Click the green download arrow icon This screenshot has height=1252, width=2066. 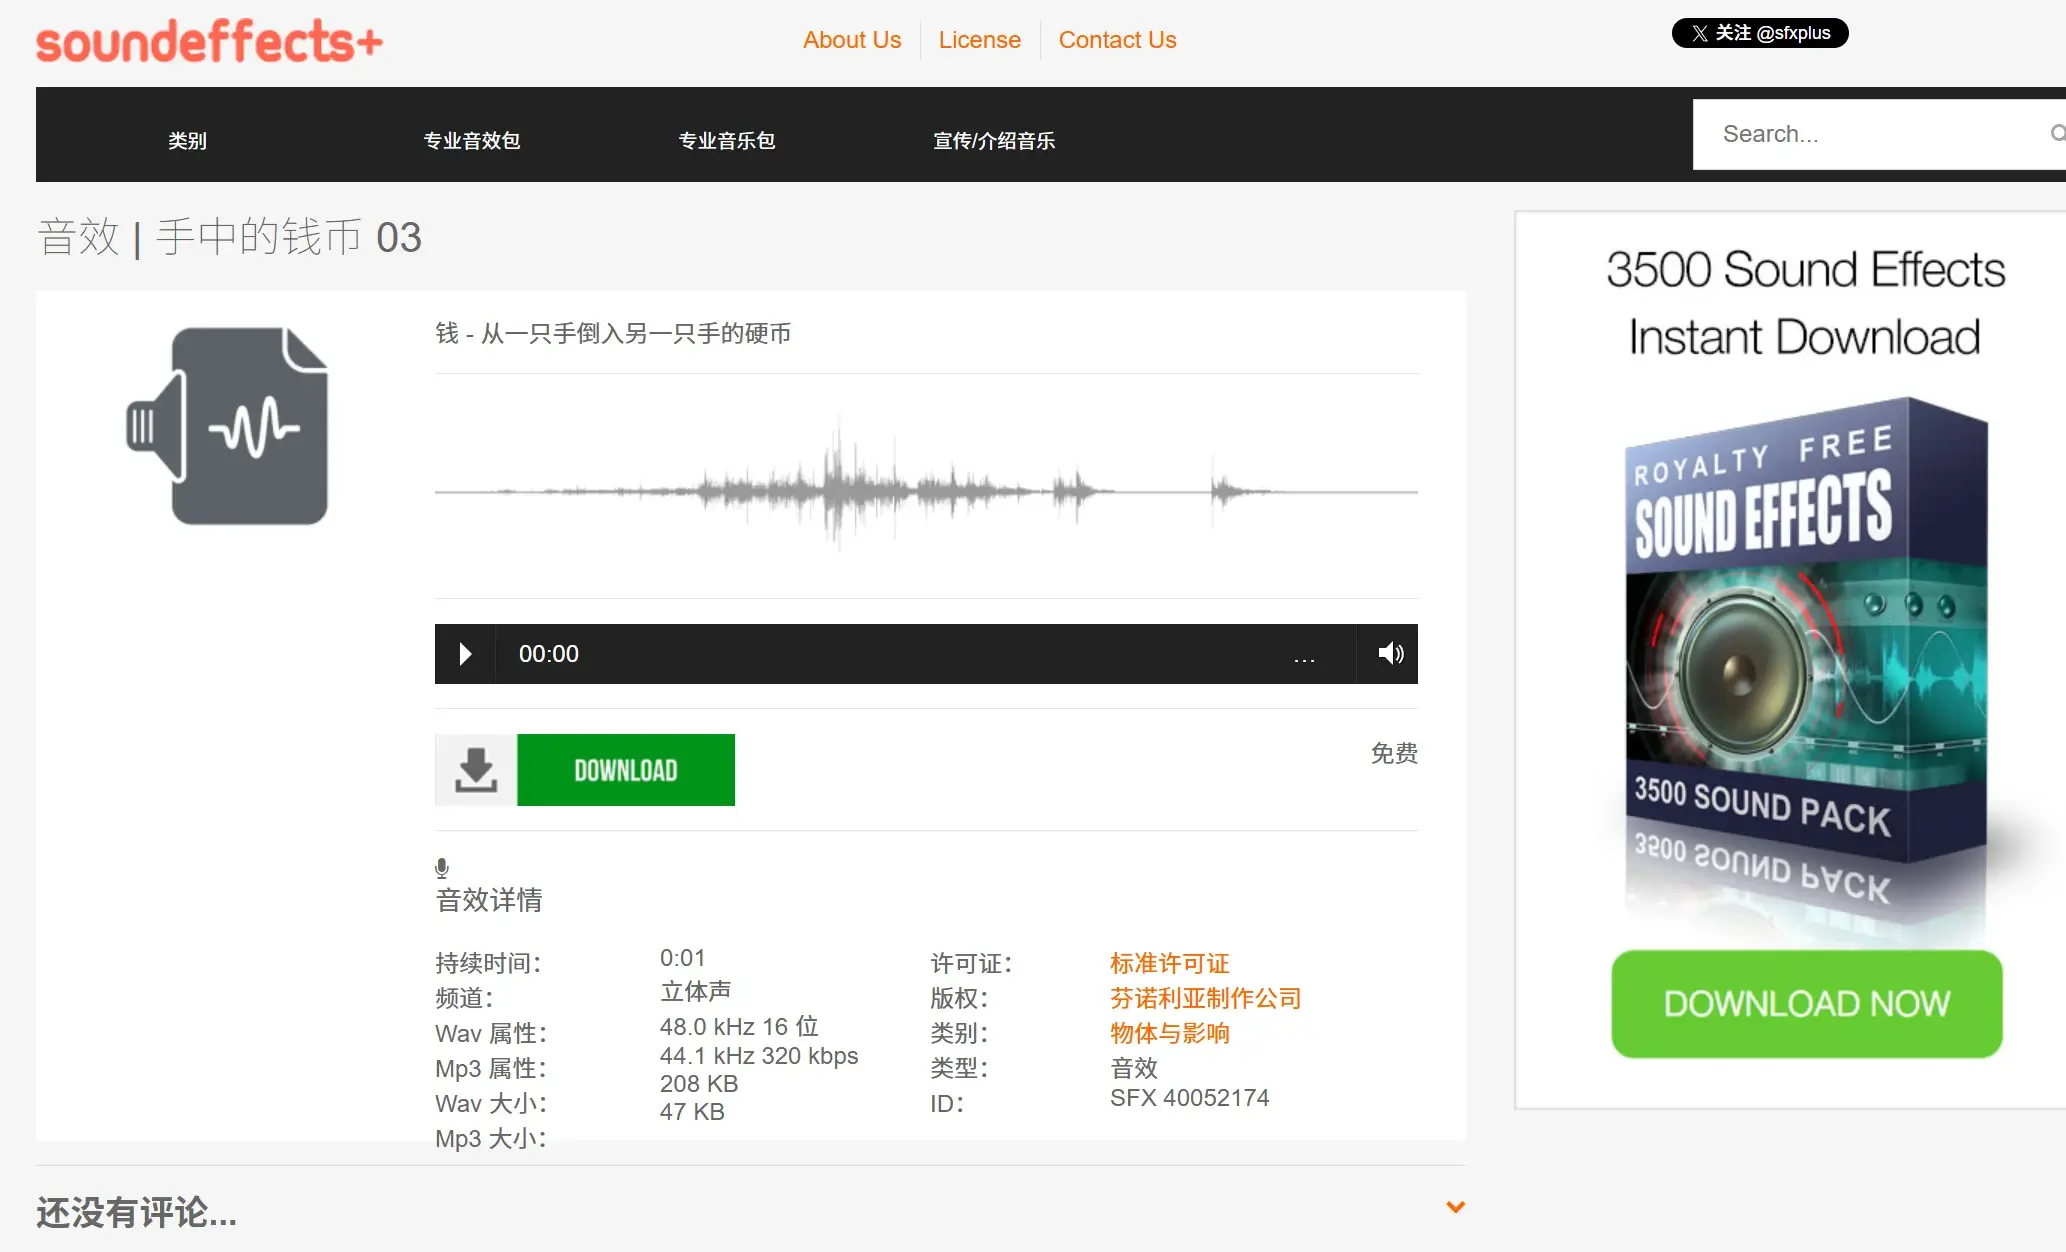(x=476, y=770)
